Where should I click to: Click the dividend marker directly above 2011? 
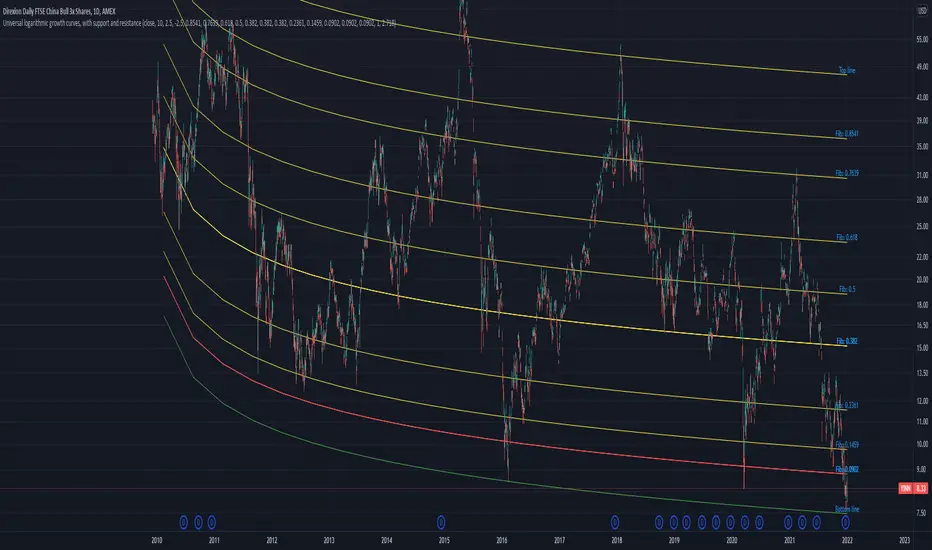(x=212, y=523)
